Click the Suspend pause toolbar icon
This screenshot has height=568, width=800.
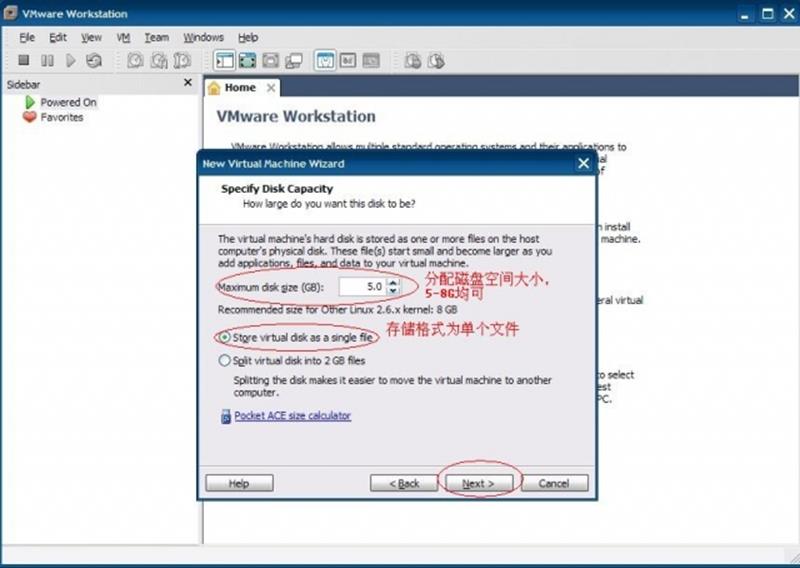pos(47,61)
